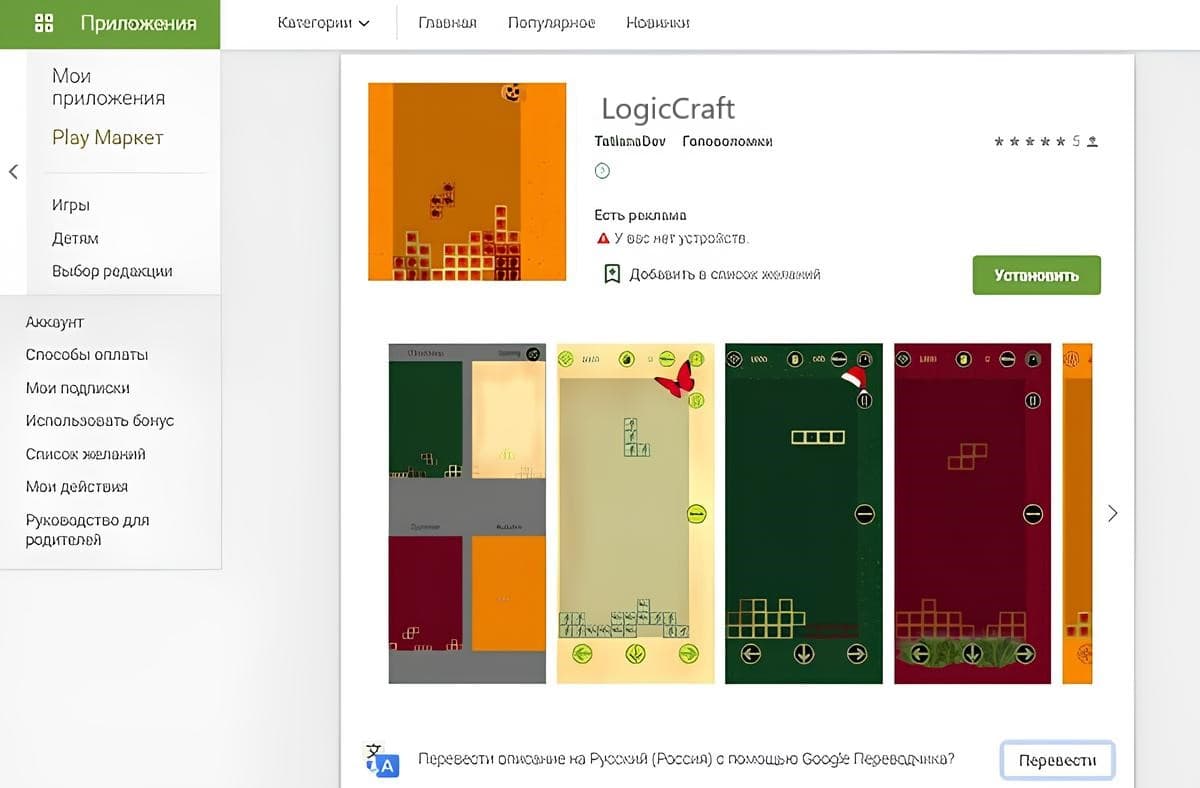Open Мои действия
This screenshot has height=788, width=1200.
77,487
